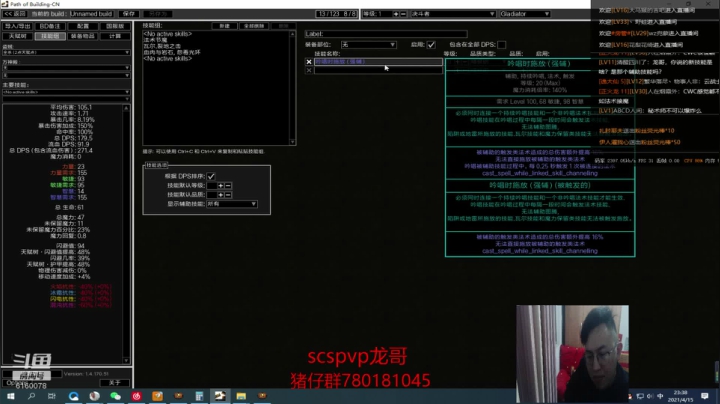Open Task View on taskbar

52,396
